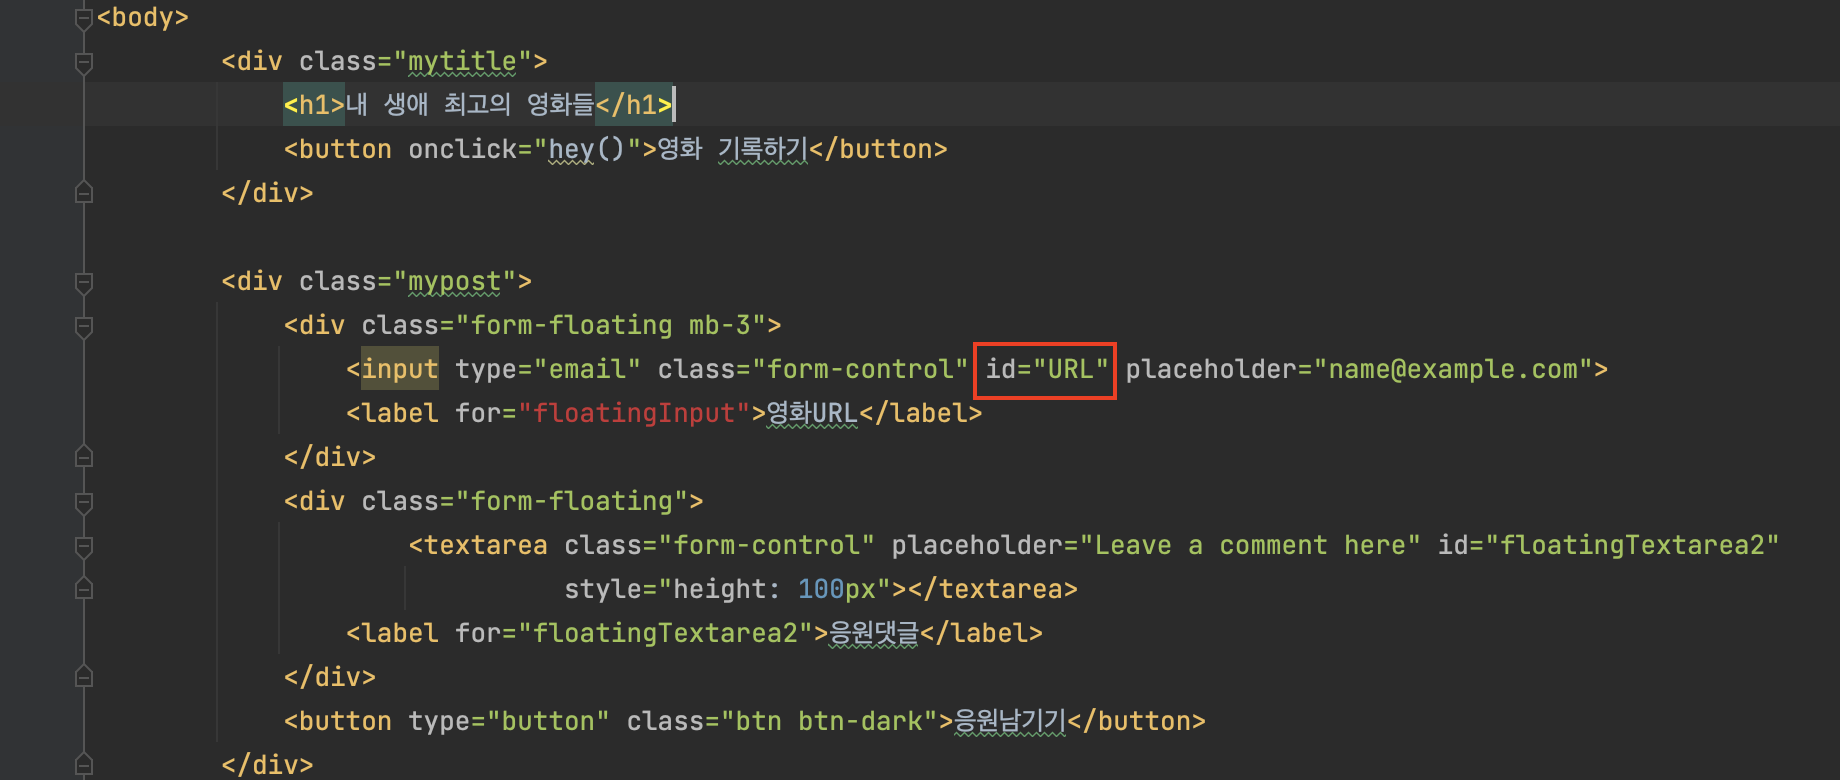Click the type="button" attribute

coord(509,722)
